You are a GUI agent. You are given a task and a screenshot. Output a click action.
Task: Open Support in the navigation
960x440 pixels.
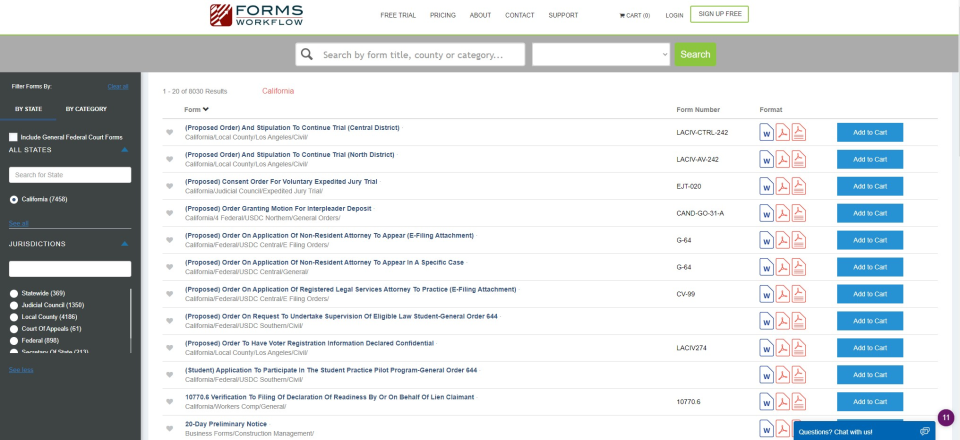click(563, 15)
